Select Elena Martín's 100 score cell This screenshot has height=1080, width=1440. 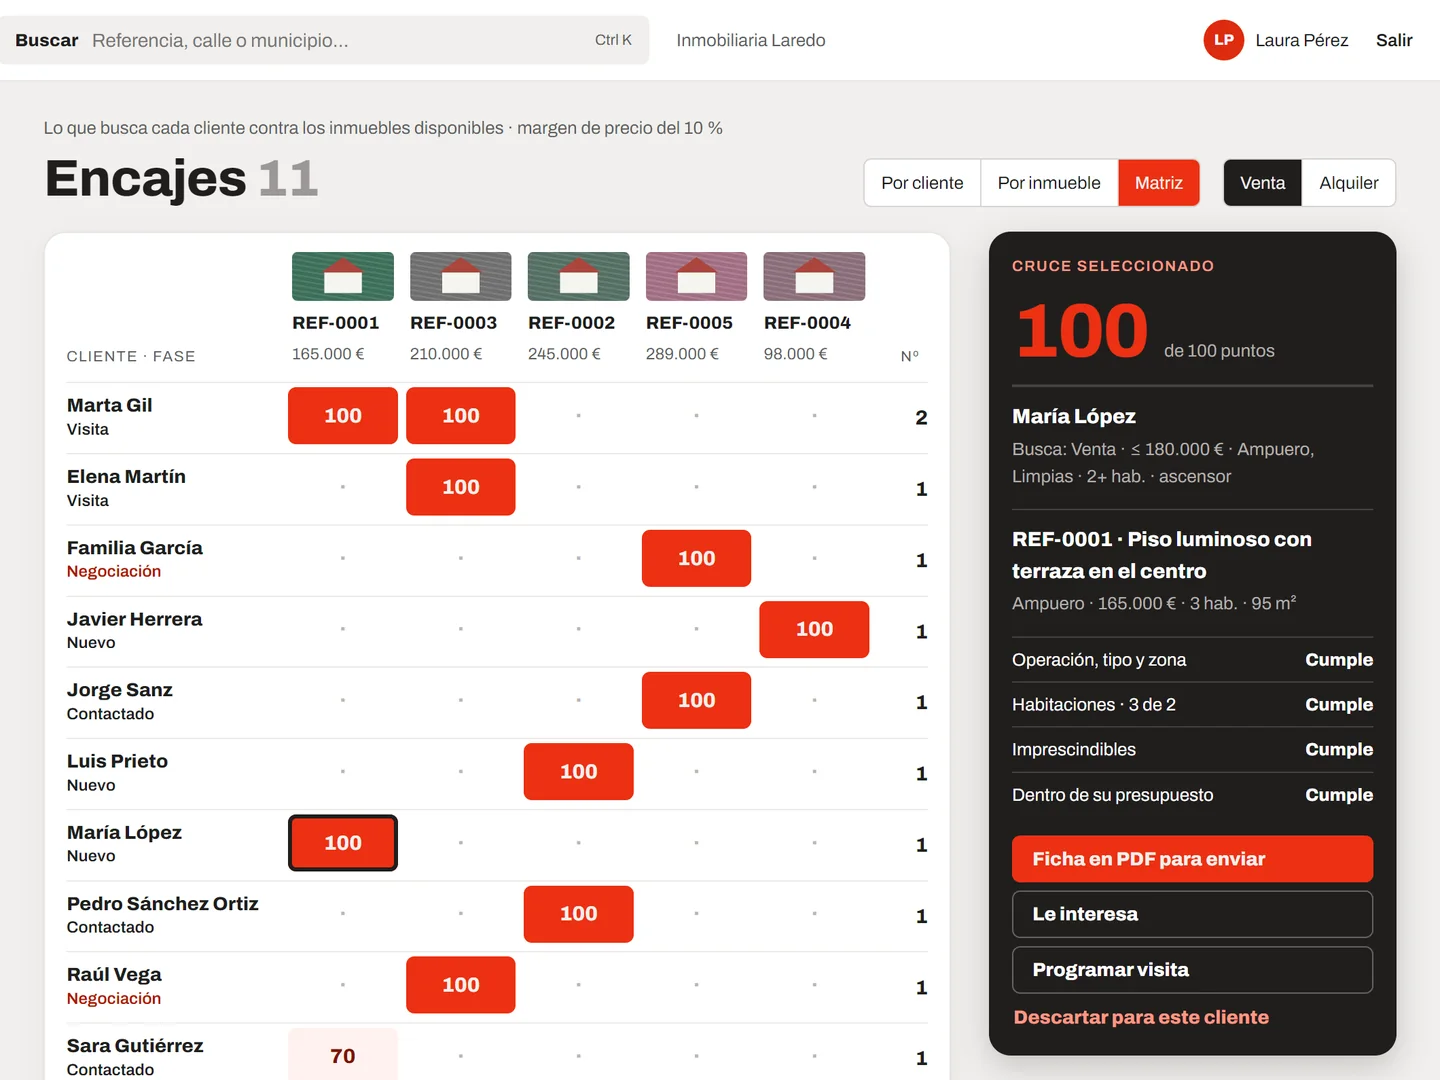tap(461, 487)
